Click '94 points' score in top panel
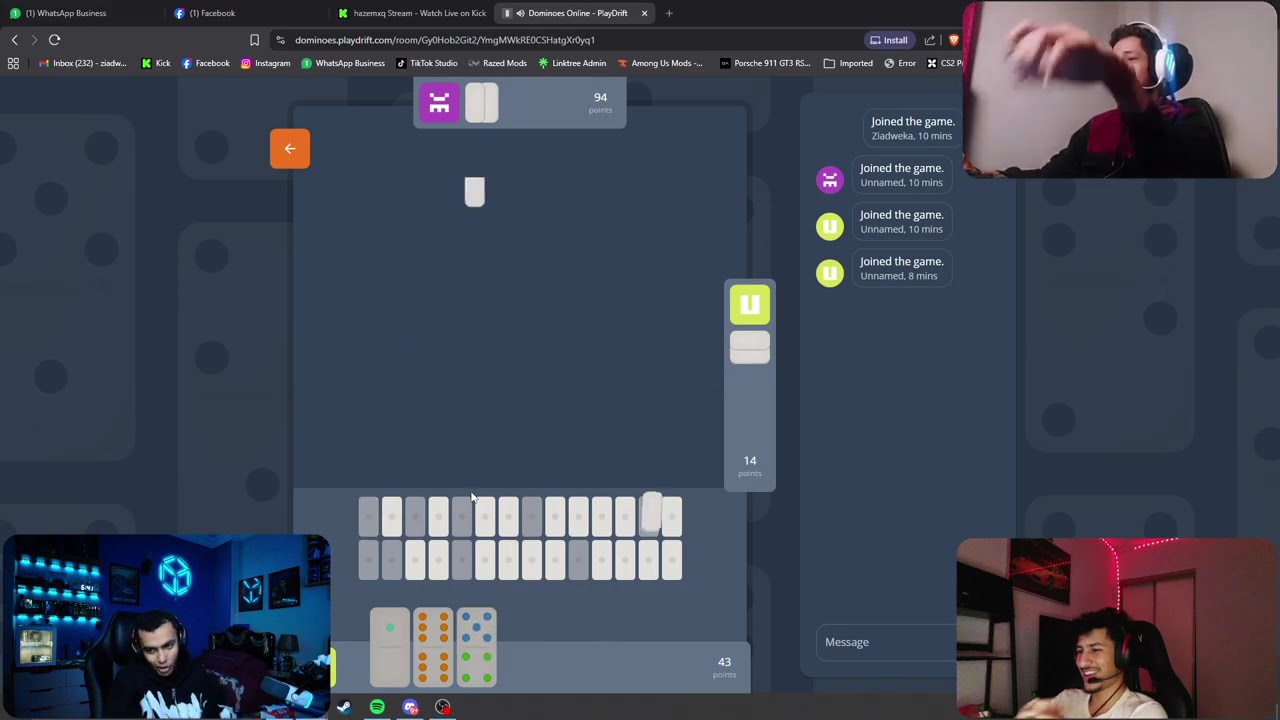The image size is (1280, 720). [x=600, y=103]
